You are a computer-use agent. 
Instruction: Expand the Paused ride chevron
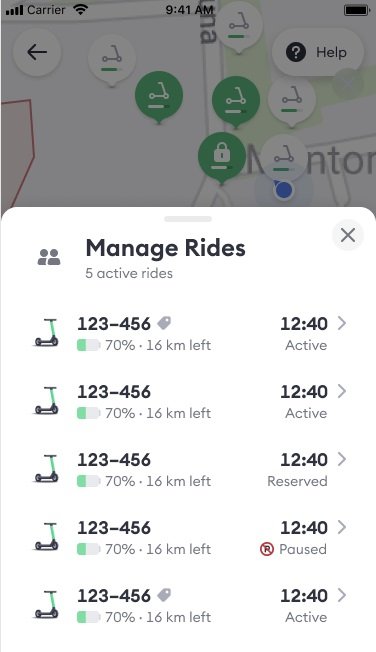pyautogui.click(x=341, y=527)
